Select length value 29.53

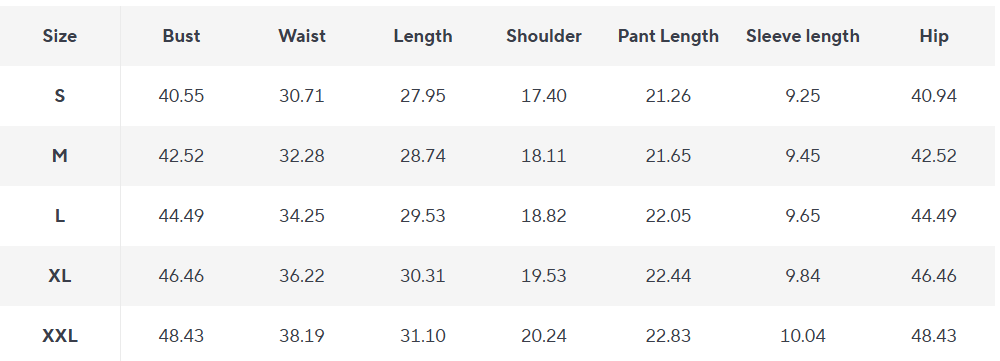423,216
